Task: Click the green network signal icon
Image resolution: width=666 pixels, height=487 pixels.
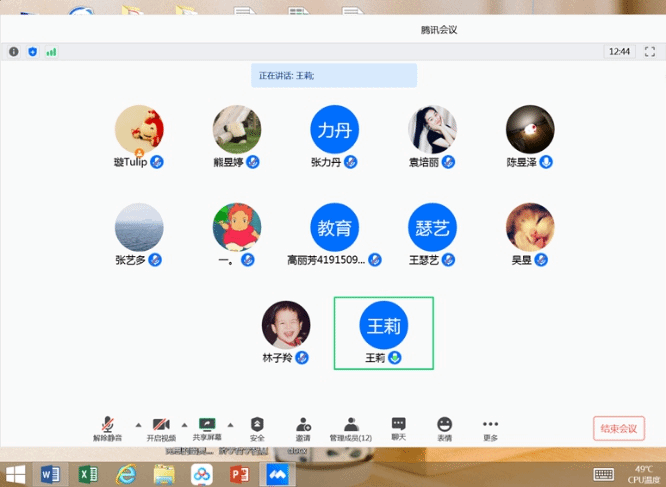Action: coord(51,51)
